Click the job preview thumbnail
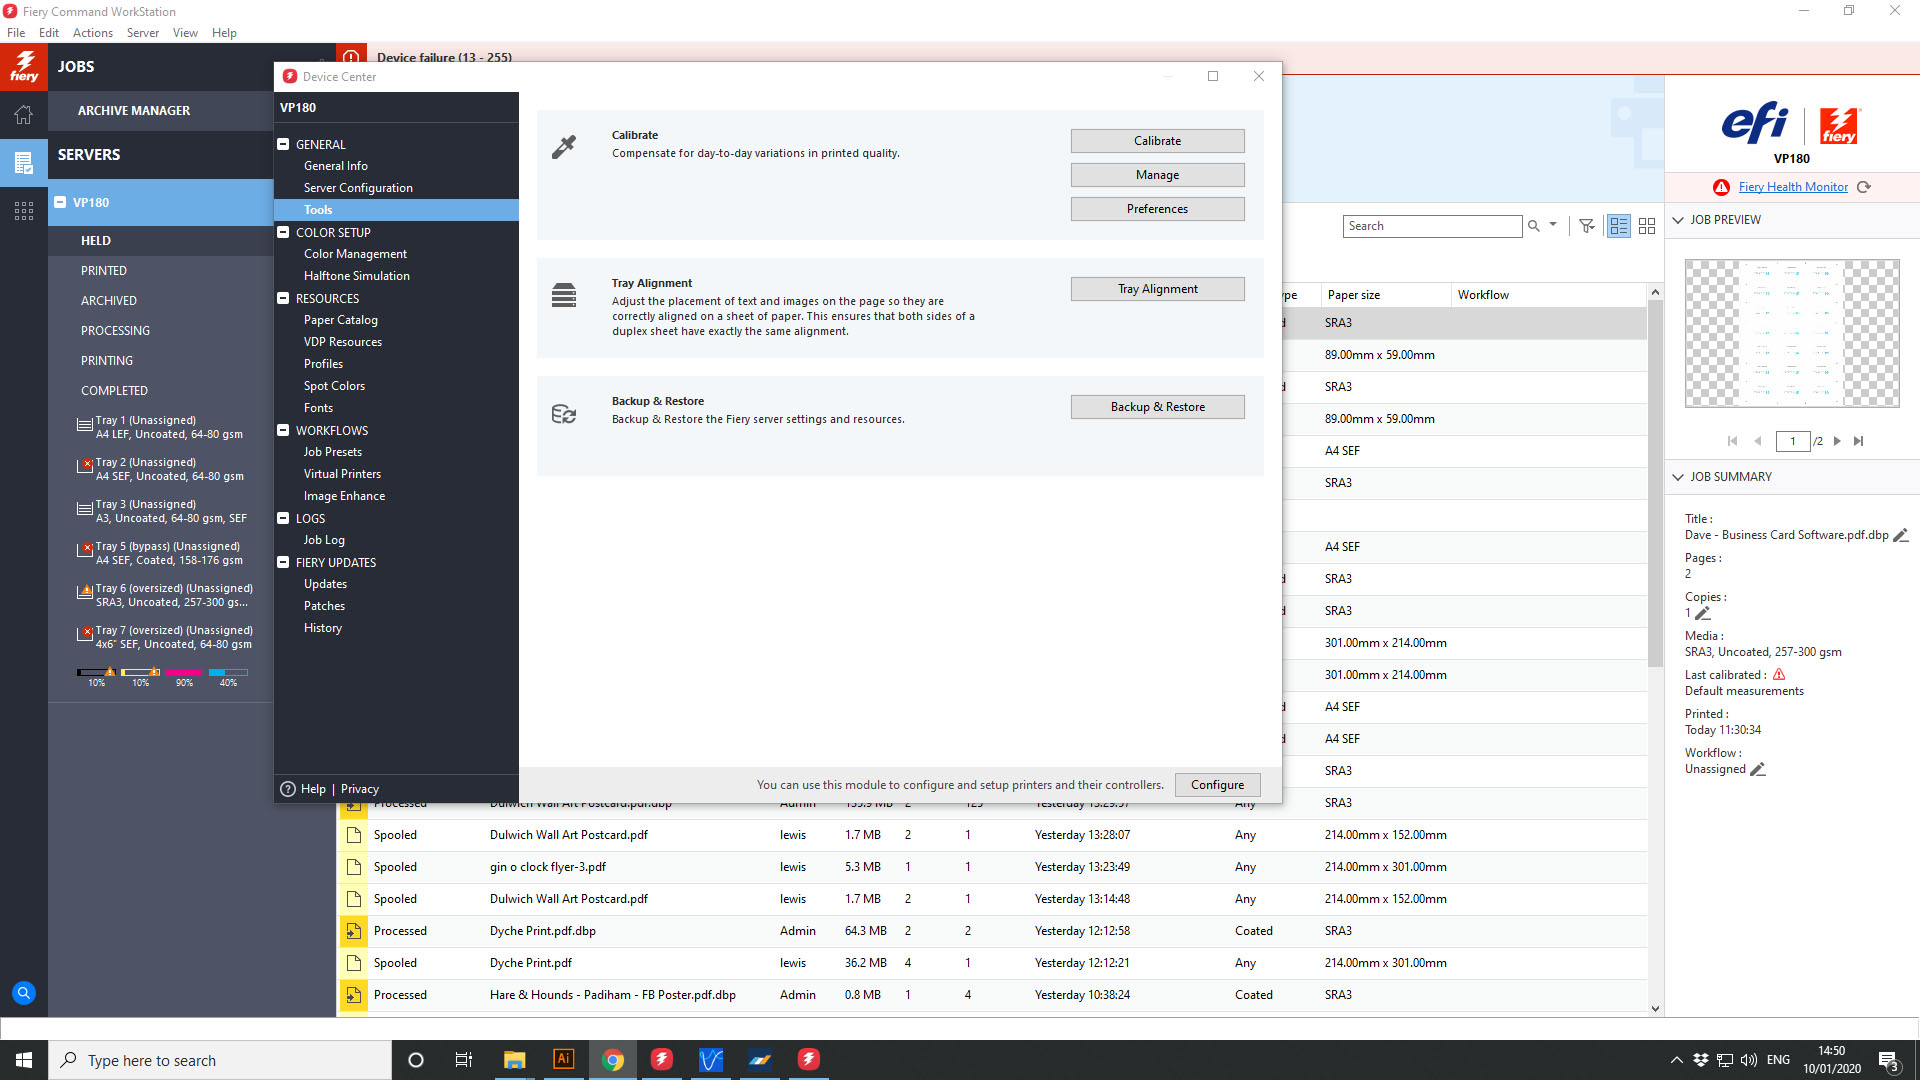The image size is (1920, 1080). (1792, 333)
